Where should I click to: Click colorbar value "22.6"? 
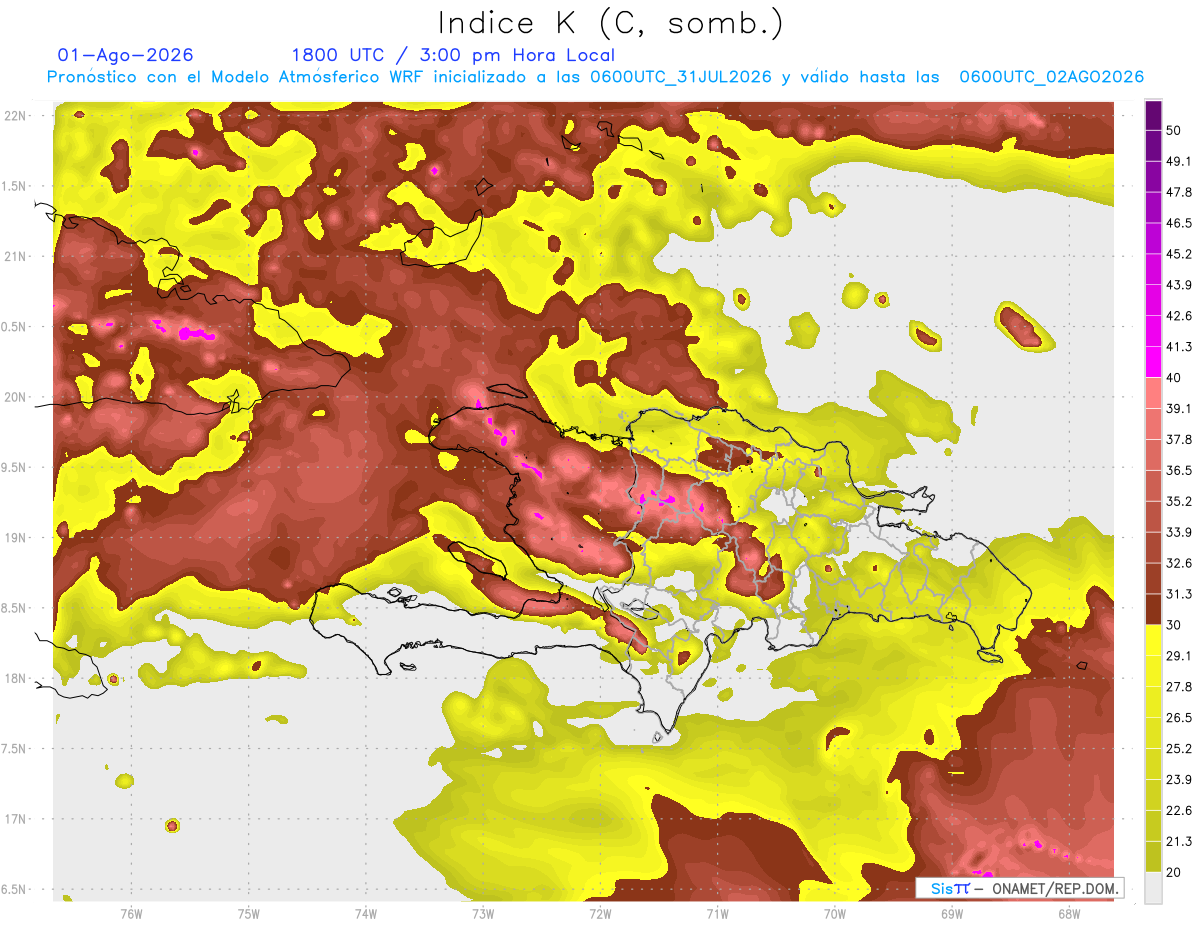[x=1179, y=810]
